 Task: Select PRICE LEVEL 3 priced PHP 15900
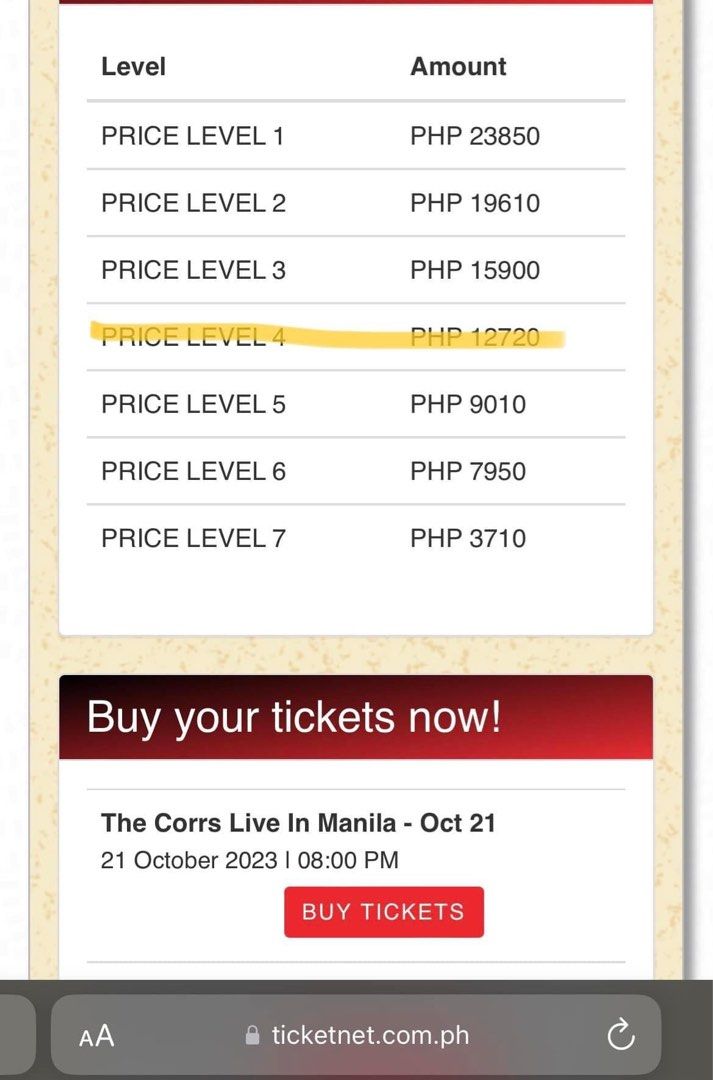(x=192, y=270)
